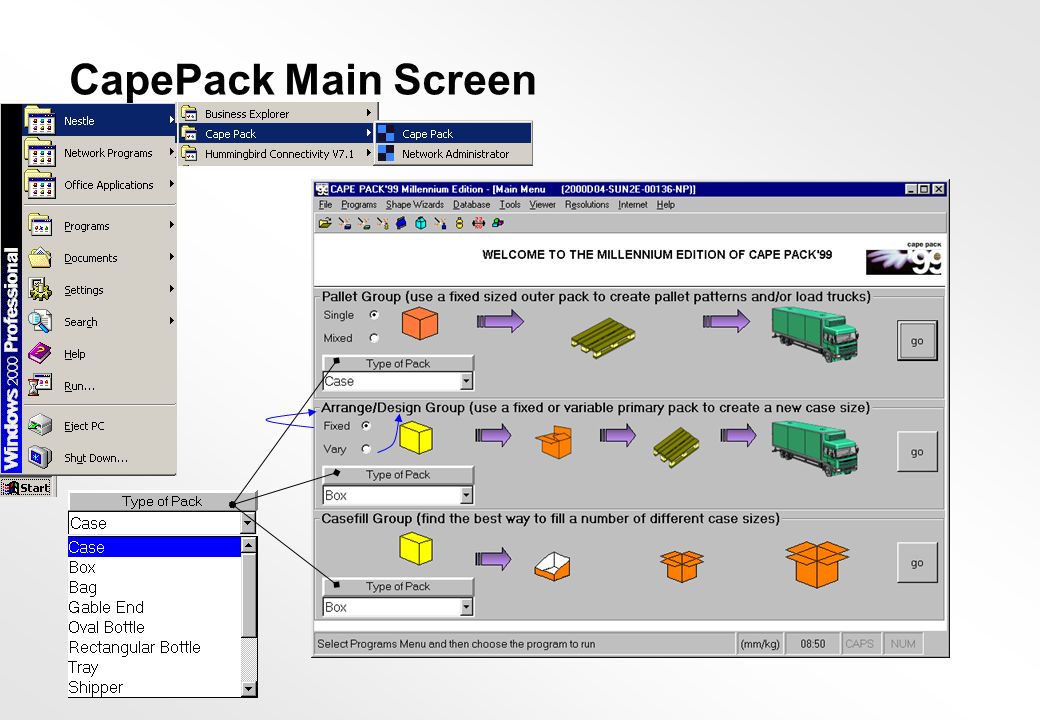Click the red weight scale toolbar icon
1040x720 pixels.
pyautogui.click(x=478, y=223)
